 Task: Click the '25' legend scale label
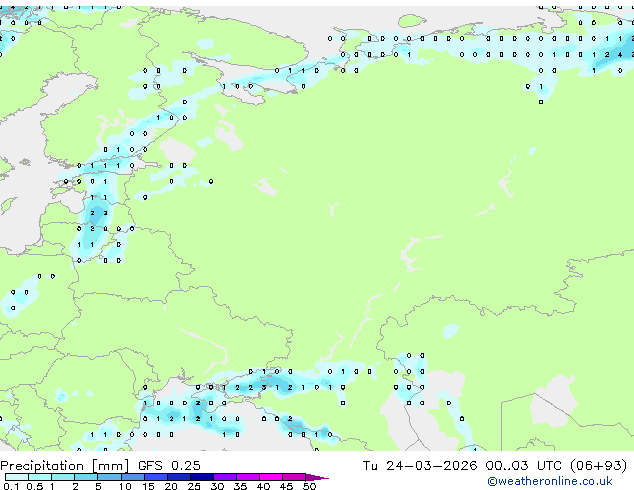[194, 486]
